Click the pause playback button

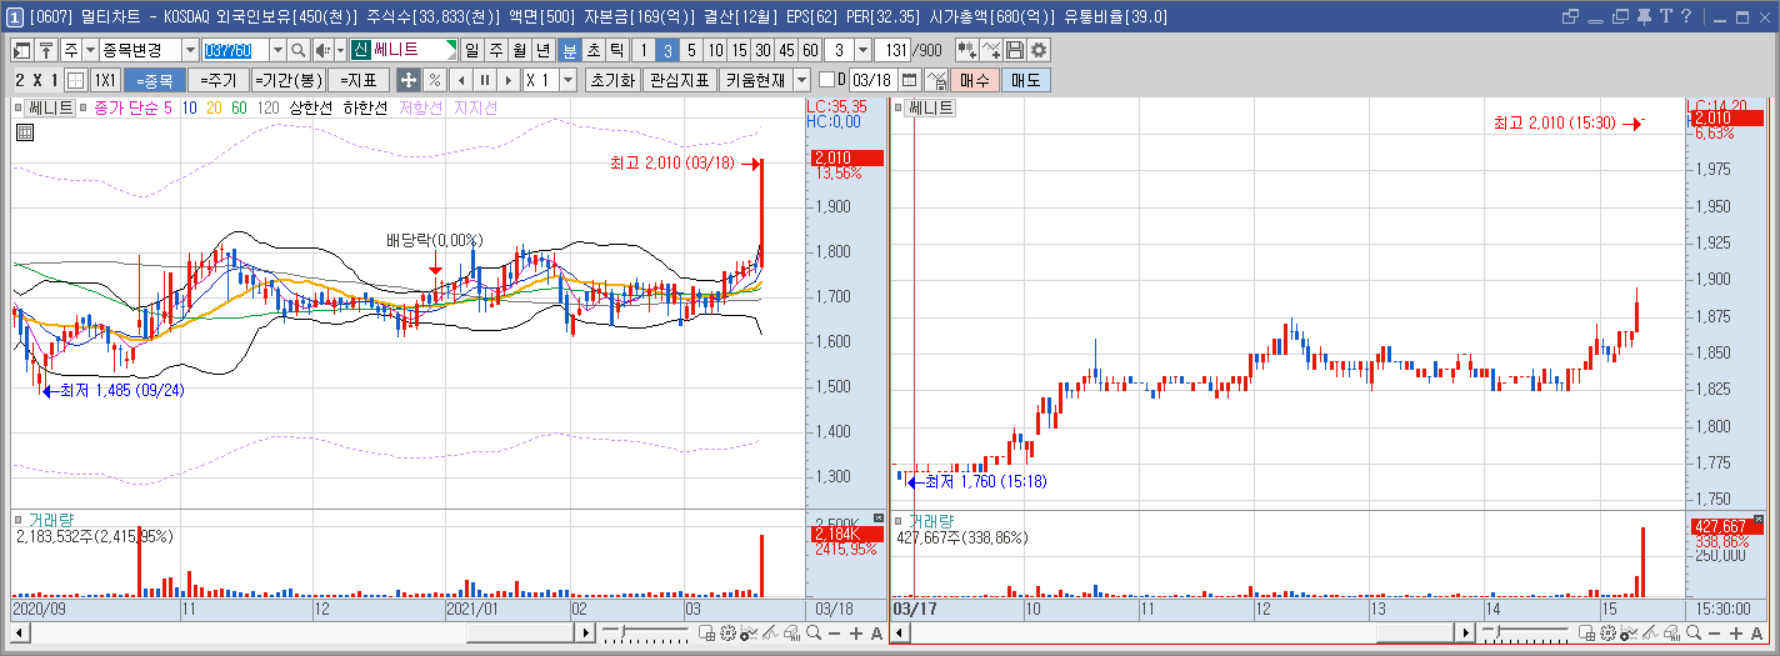[x=485, y=80]
